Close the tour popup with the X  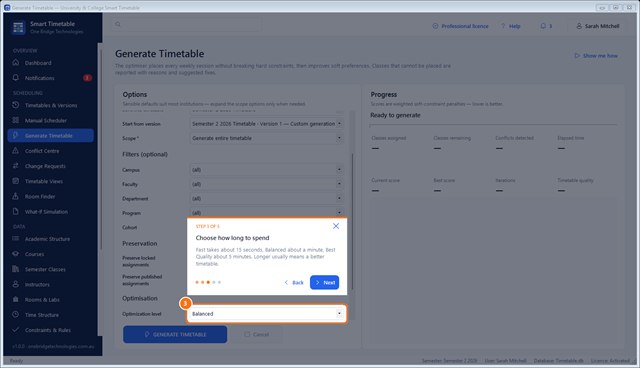click(336, 226)
